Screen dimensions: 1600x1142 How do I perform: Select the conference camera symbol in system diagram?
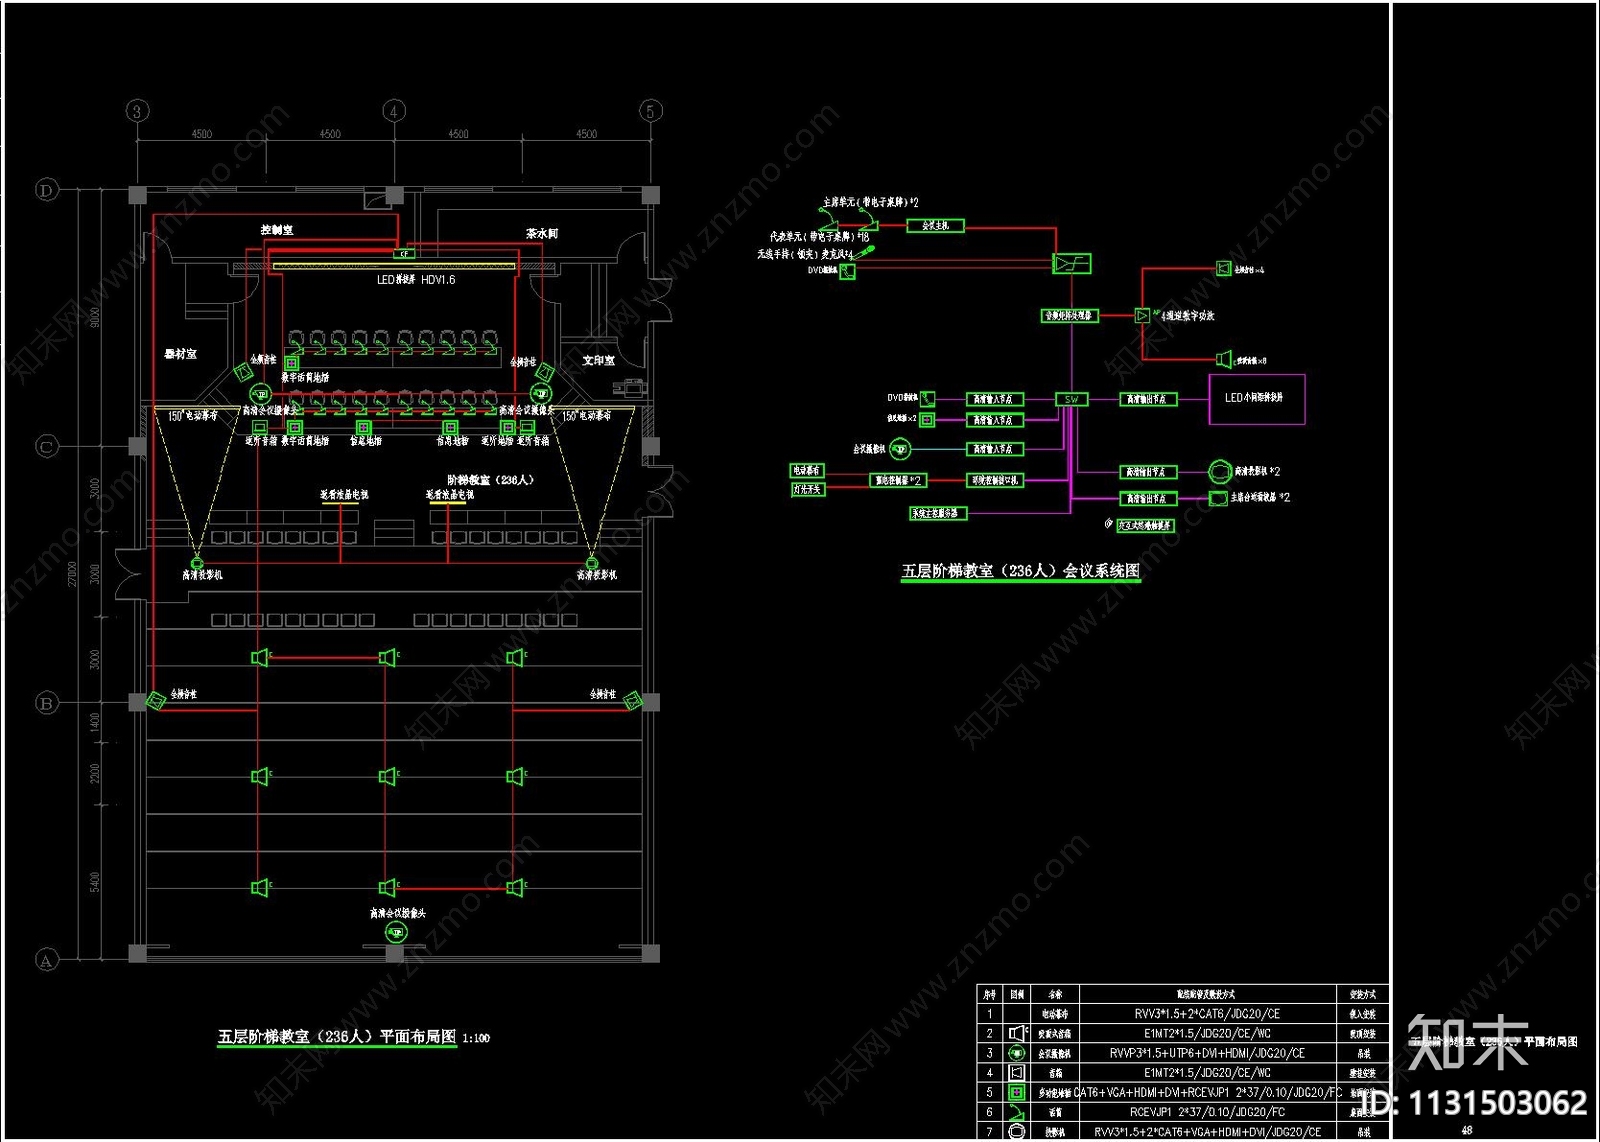click(899, 449)
